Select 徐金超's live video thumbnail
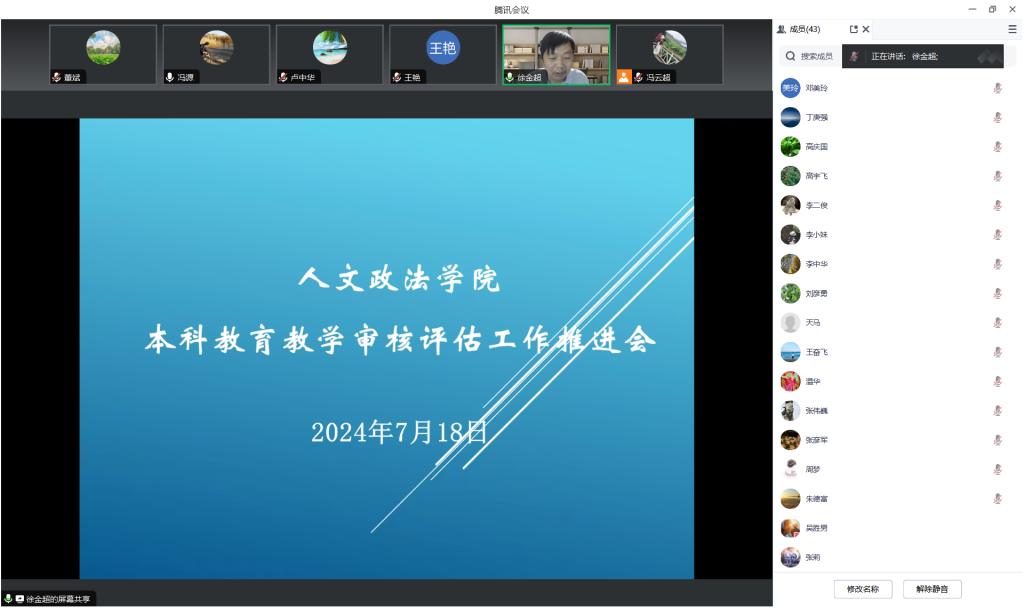 pyautogui.click(x=556, y=54)
